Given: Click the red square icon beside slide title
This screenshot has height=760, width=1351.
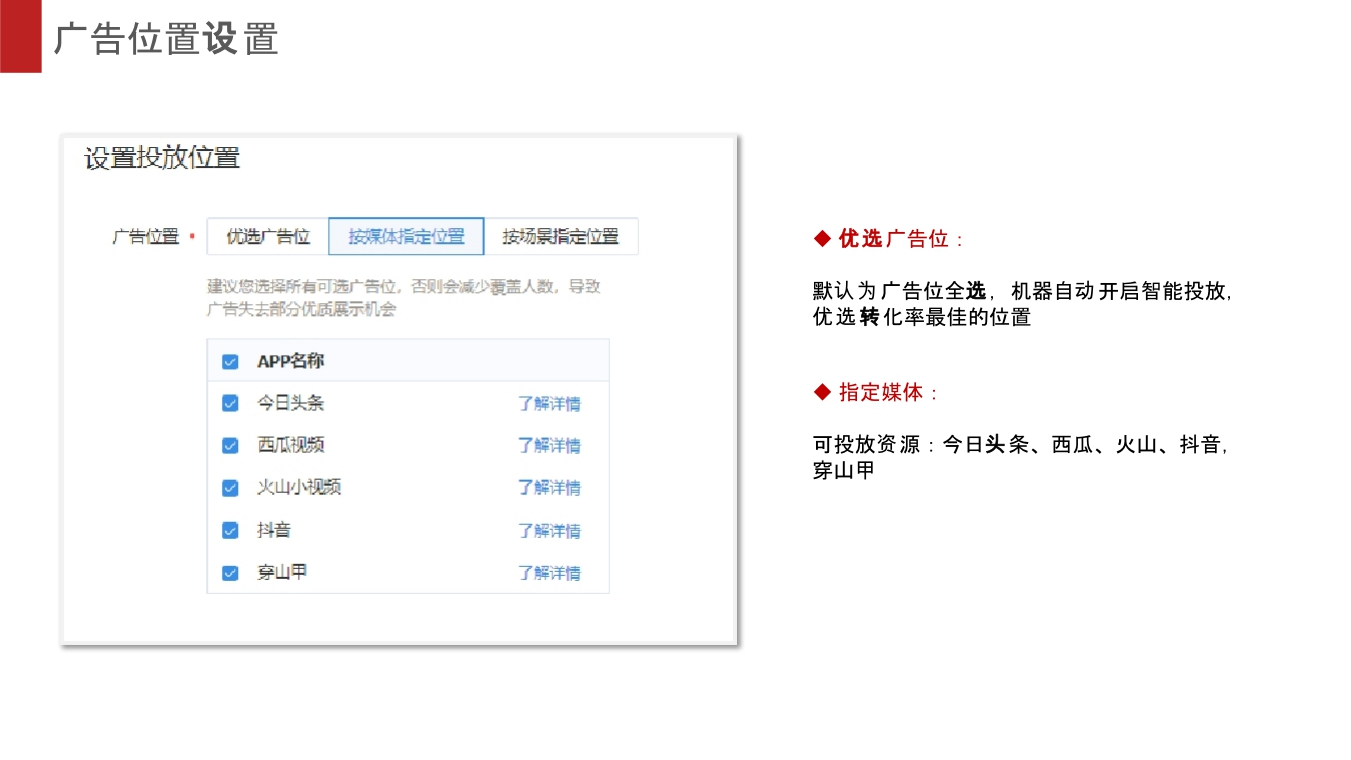Looking at the screenshot, I should pos(21,33).
